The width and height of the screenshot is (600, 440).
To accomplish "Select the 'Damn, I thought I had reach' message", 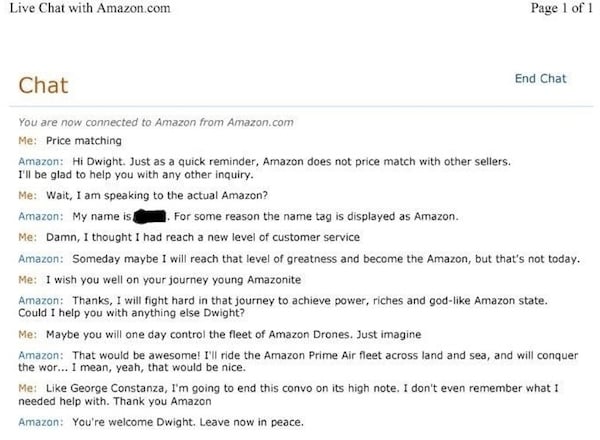I will 203,237.
